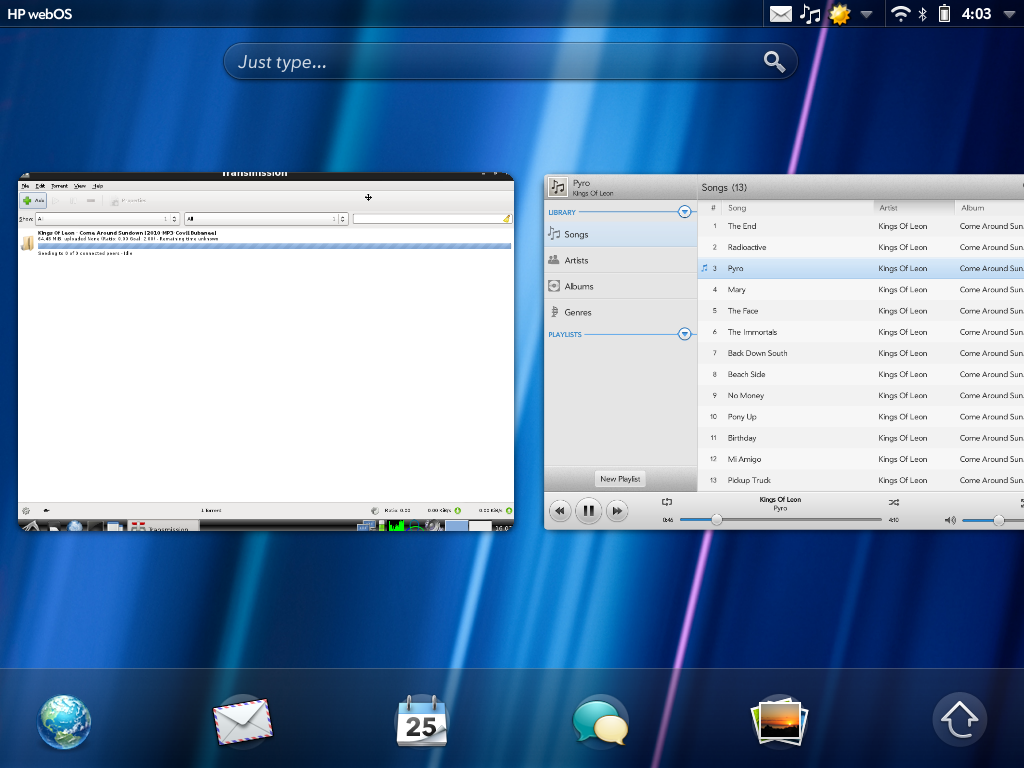Open the web browser globe icon

[x=65, y=721]
